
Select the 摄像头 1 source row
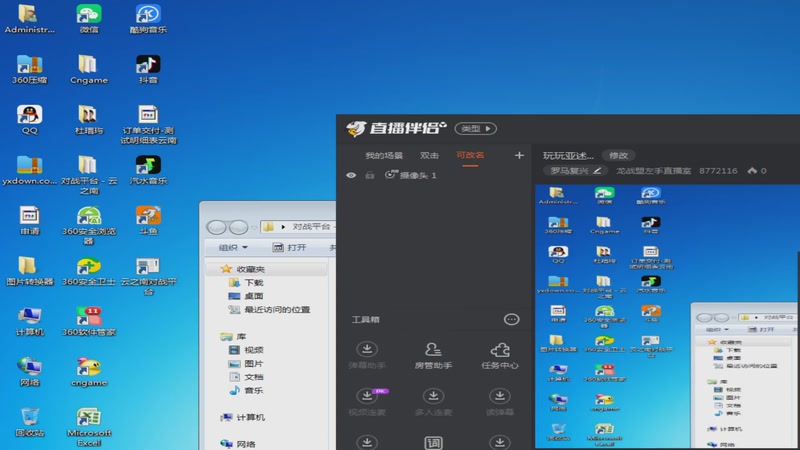(434, 175)
